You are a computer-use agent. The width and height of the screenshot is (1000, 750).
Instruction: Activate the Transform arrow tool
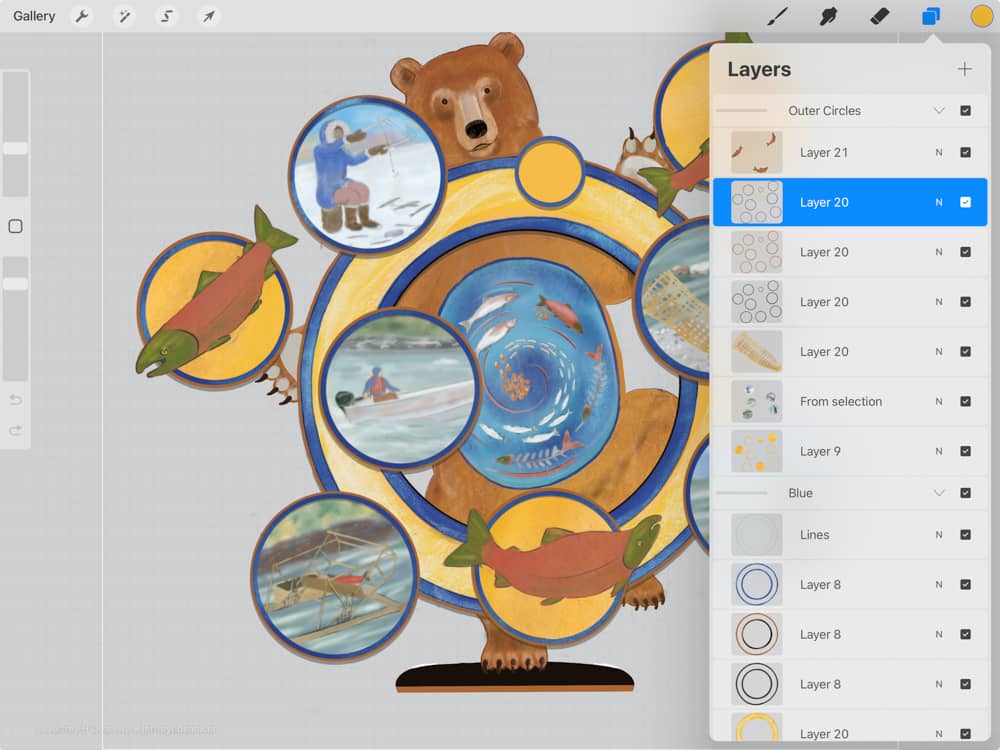(208, 16)
